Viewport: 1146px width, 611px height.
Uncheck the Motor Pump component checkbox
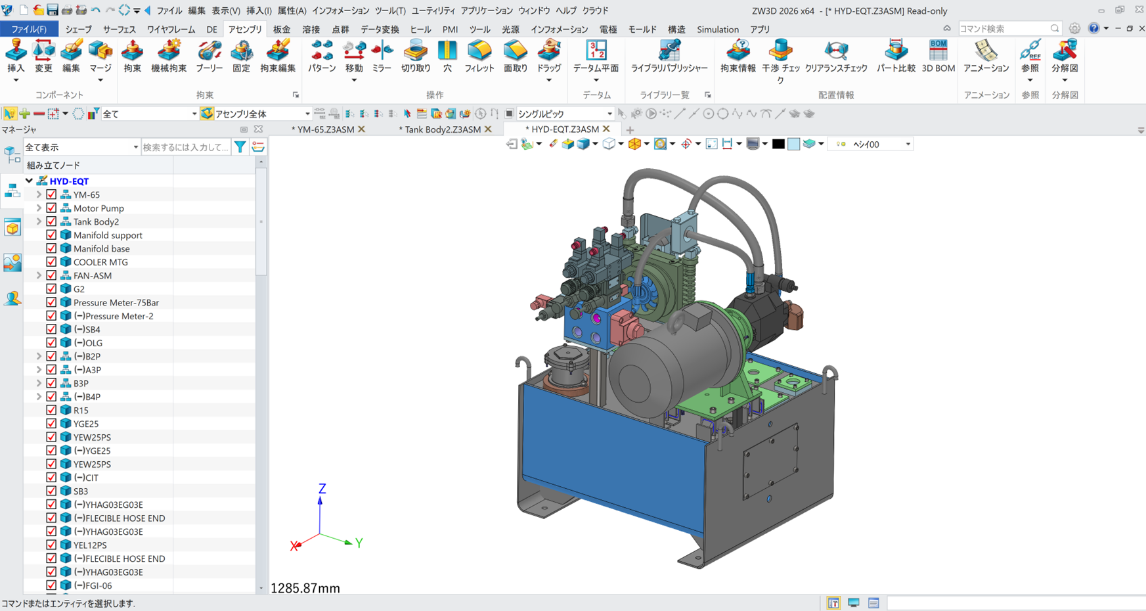coord(52,208)
